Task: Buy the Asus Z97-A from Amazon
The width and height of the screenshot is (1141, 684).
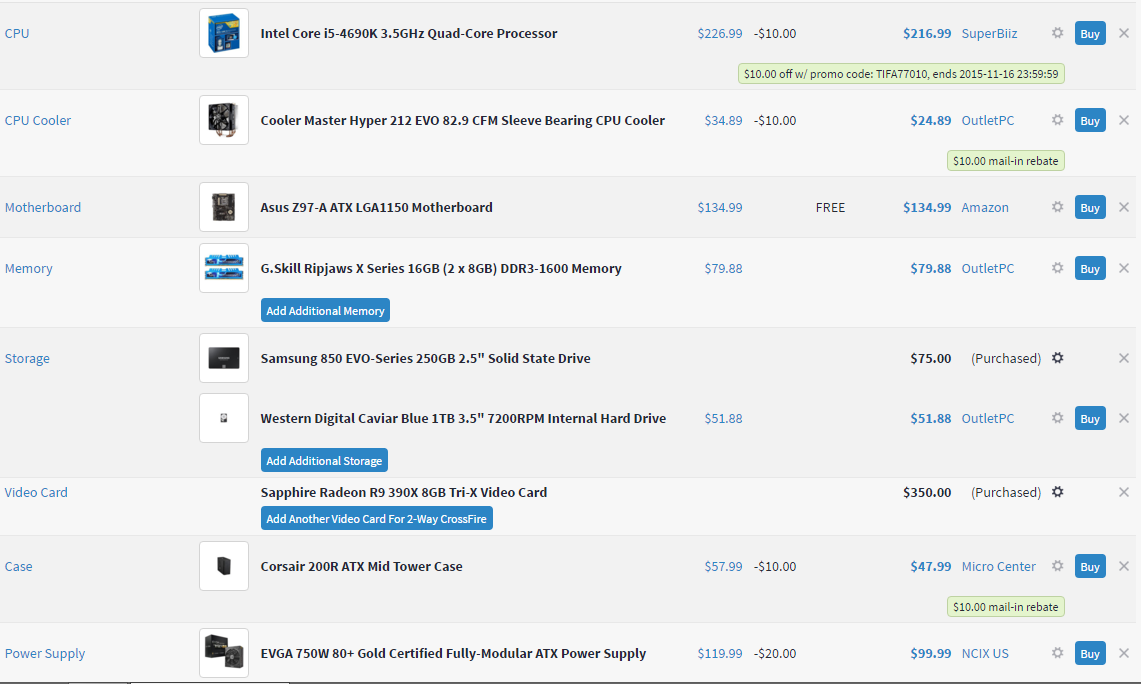Action: point(1090,207)
